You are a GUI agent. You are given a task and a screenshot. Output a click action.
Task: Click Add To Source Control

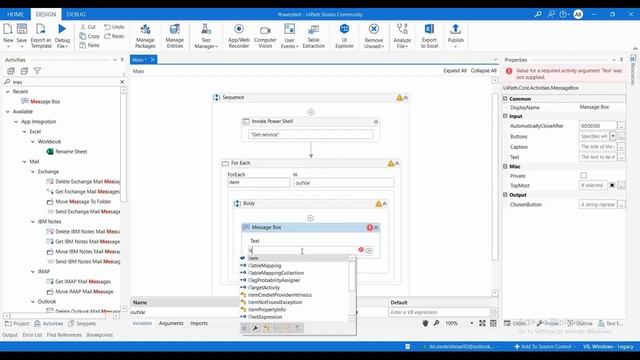point(545,347)
